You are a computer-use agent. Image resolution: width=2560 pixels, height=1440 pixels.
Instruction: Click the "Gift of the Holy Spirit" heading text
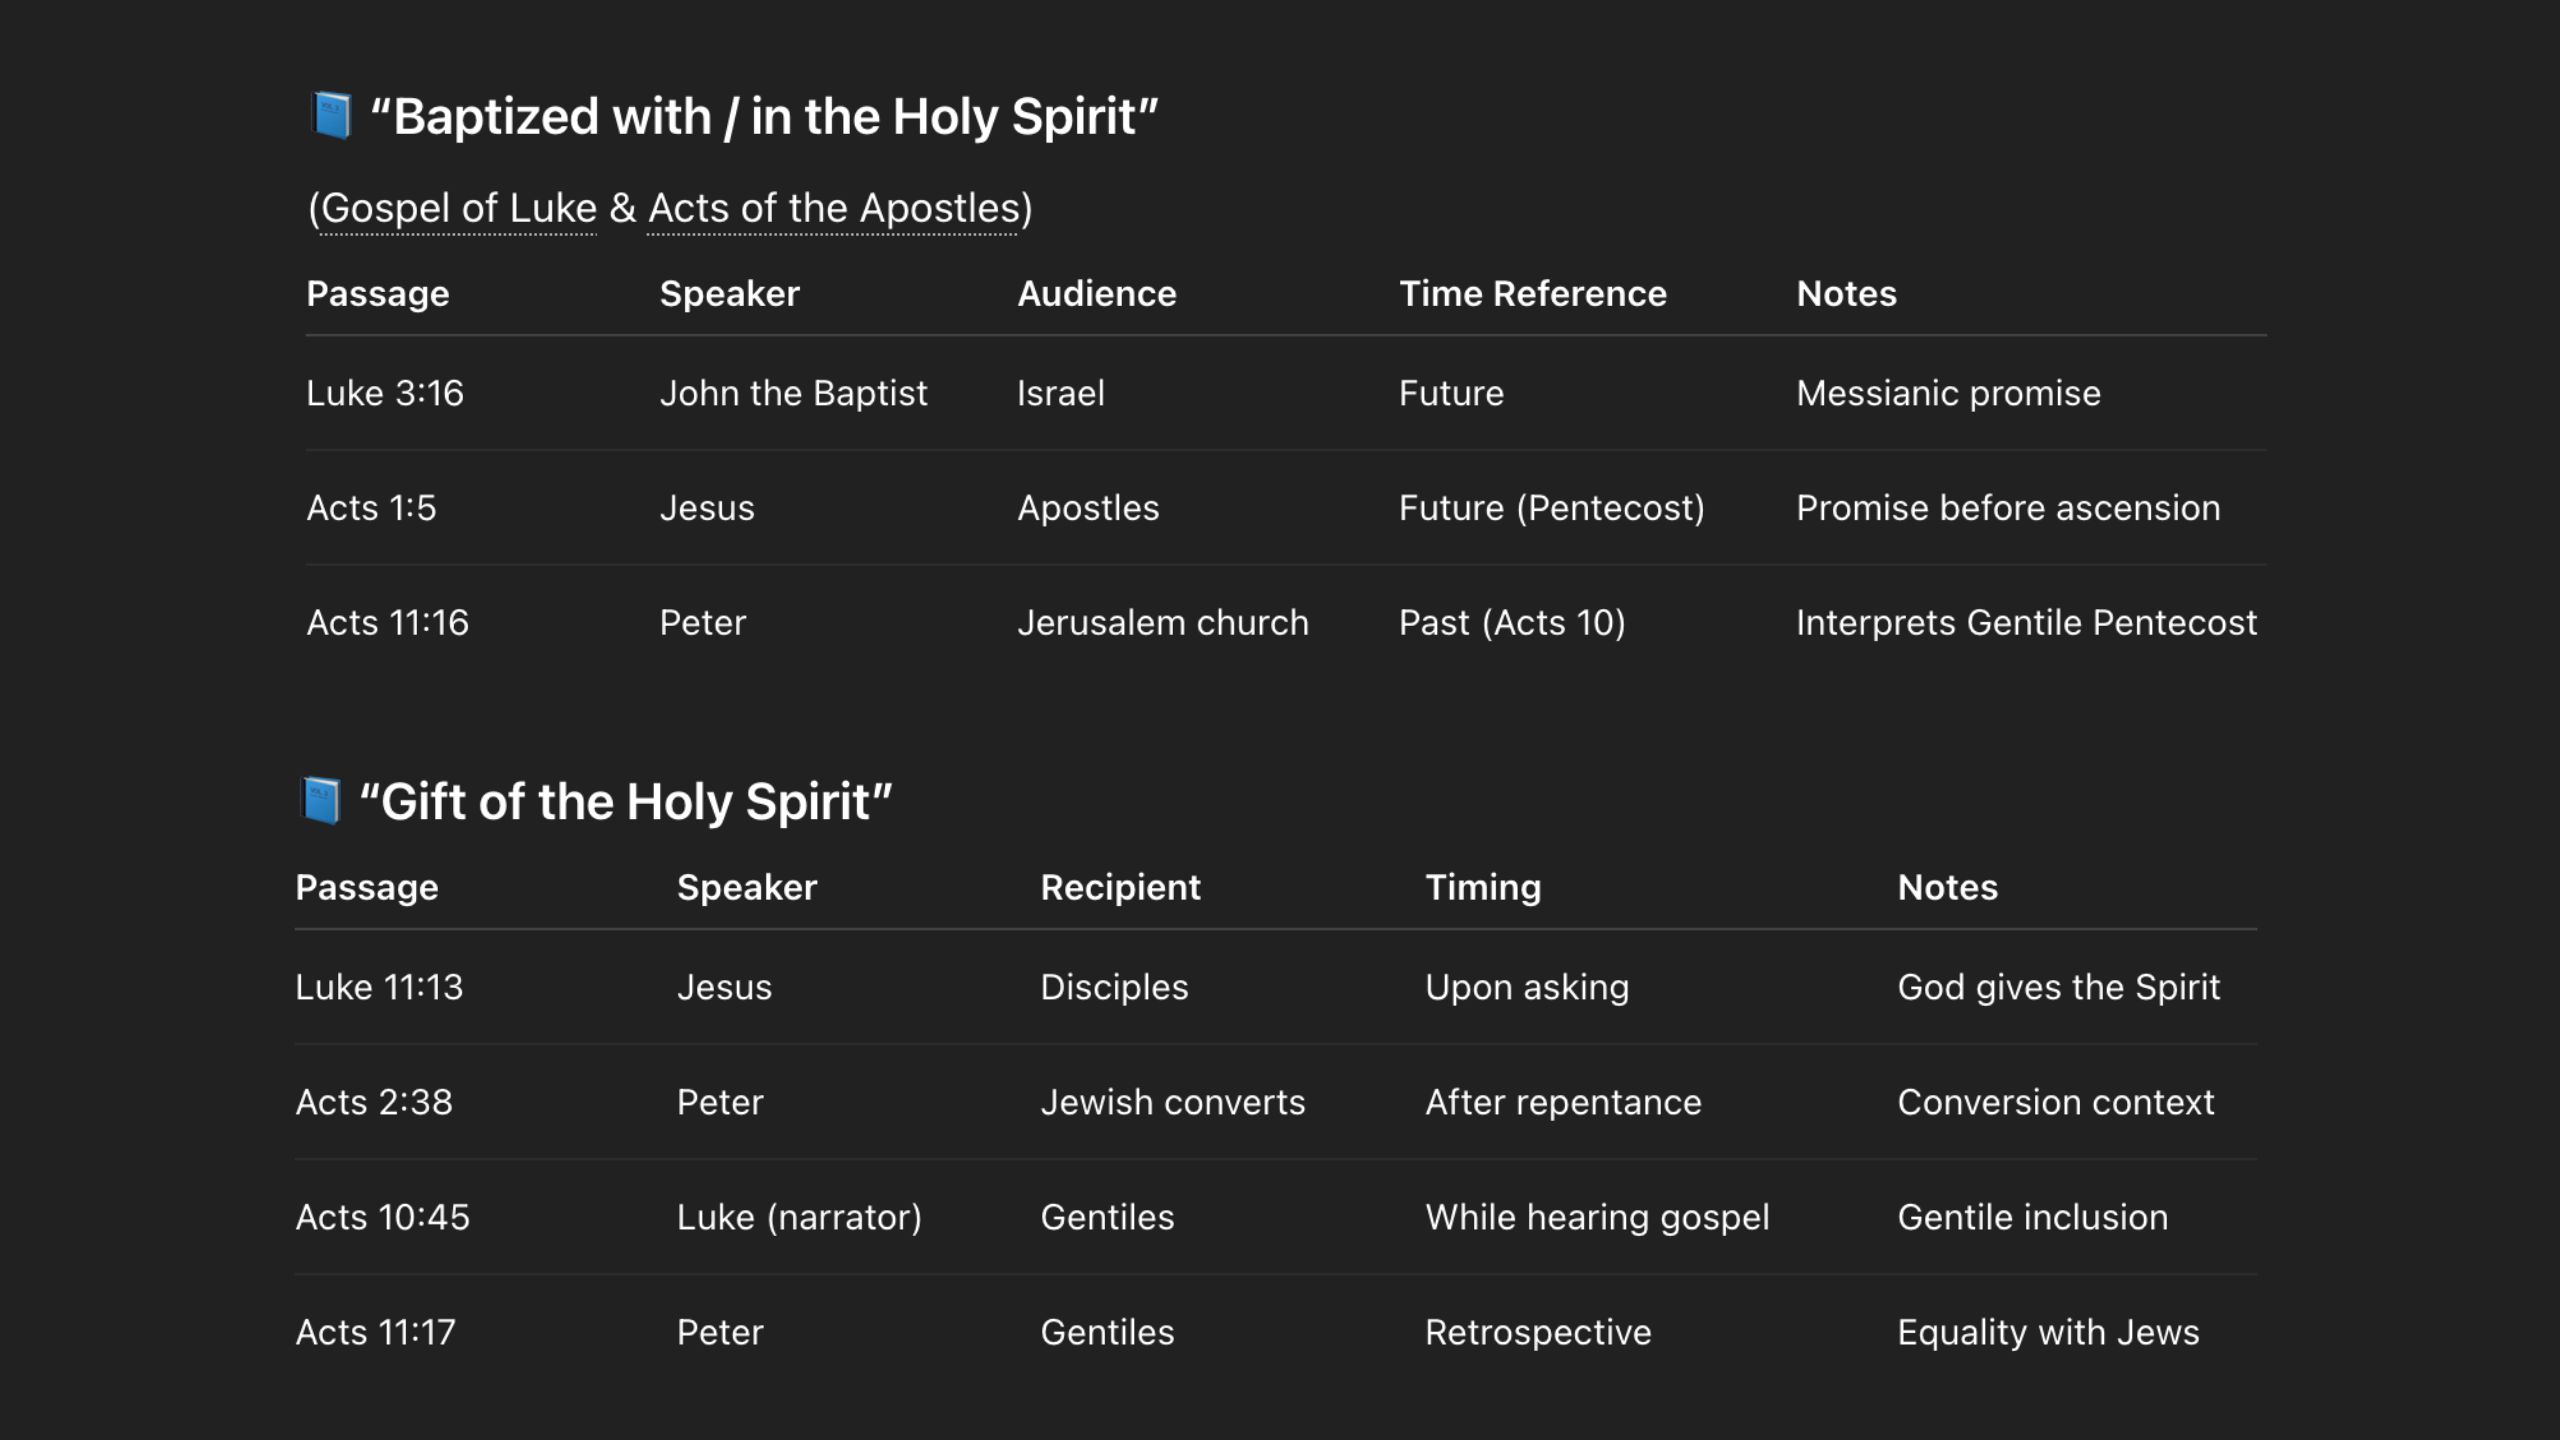625,802
